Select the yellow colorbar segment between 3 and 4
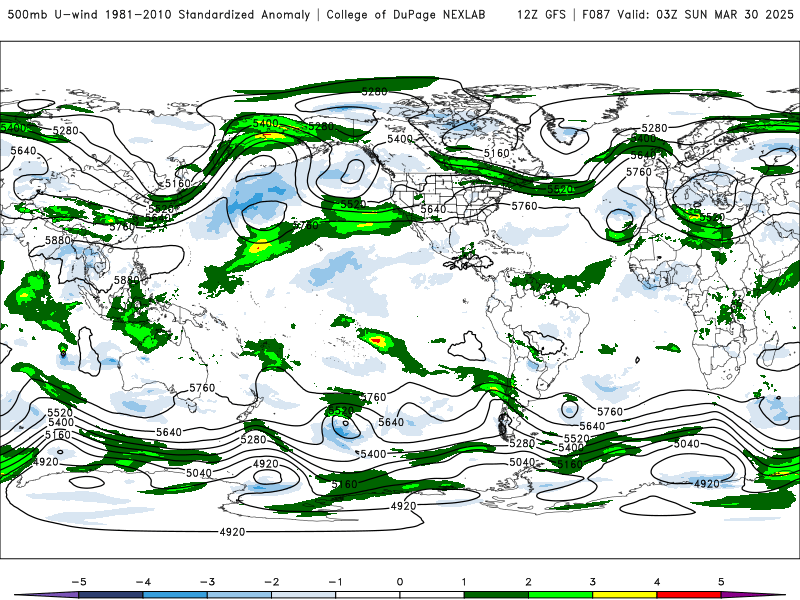This screenshot has height=600, width=800. [625, 595]
